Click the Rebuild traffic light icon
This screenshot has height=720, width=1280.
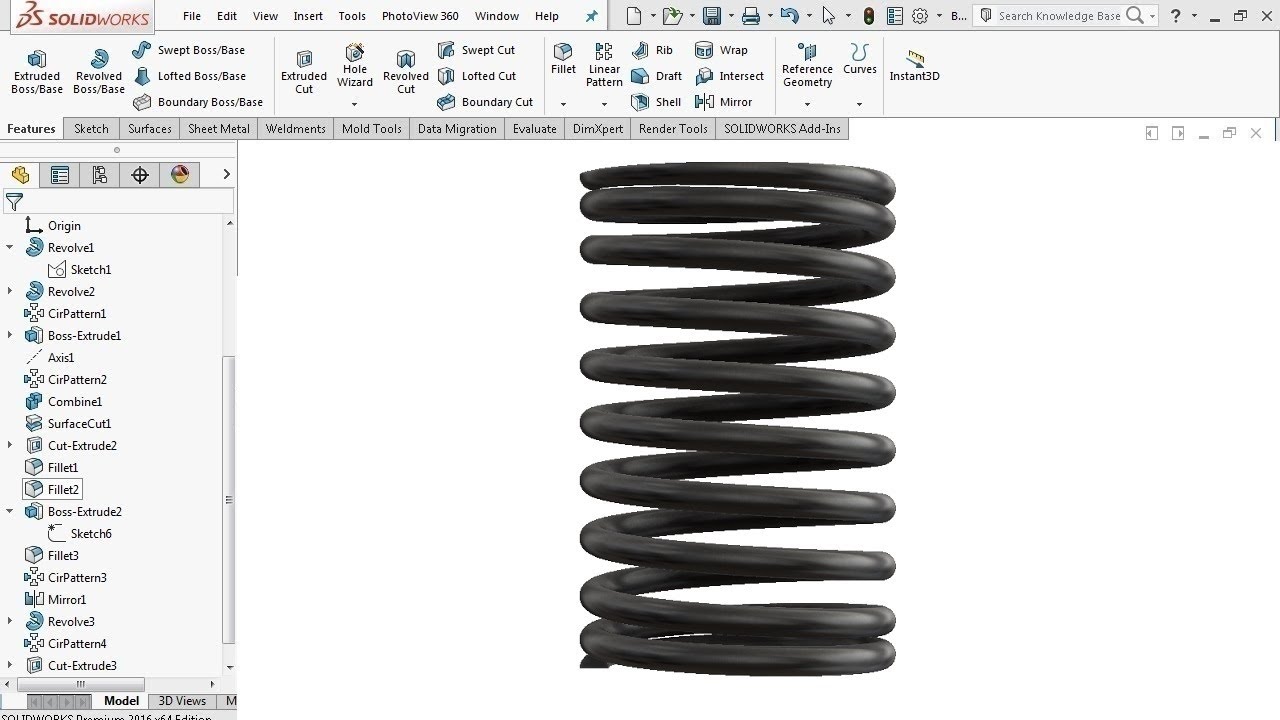pos(868,16)
